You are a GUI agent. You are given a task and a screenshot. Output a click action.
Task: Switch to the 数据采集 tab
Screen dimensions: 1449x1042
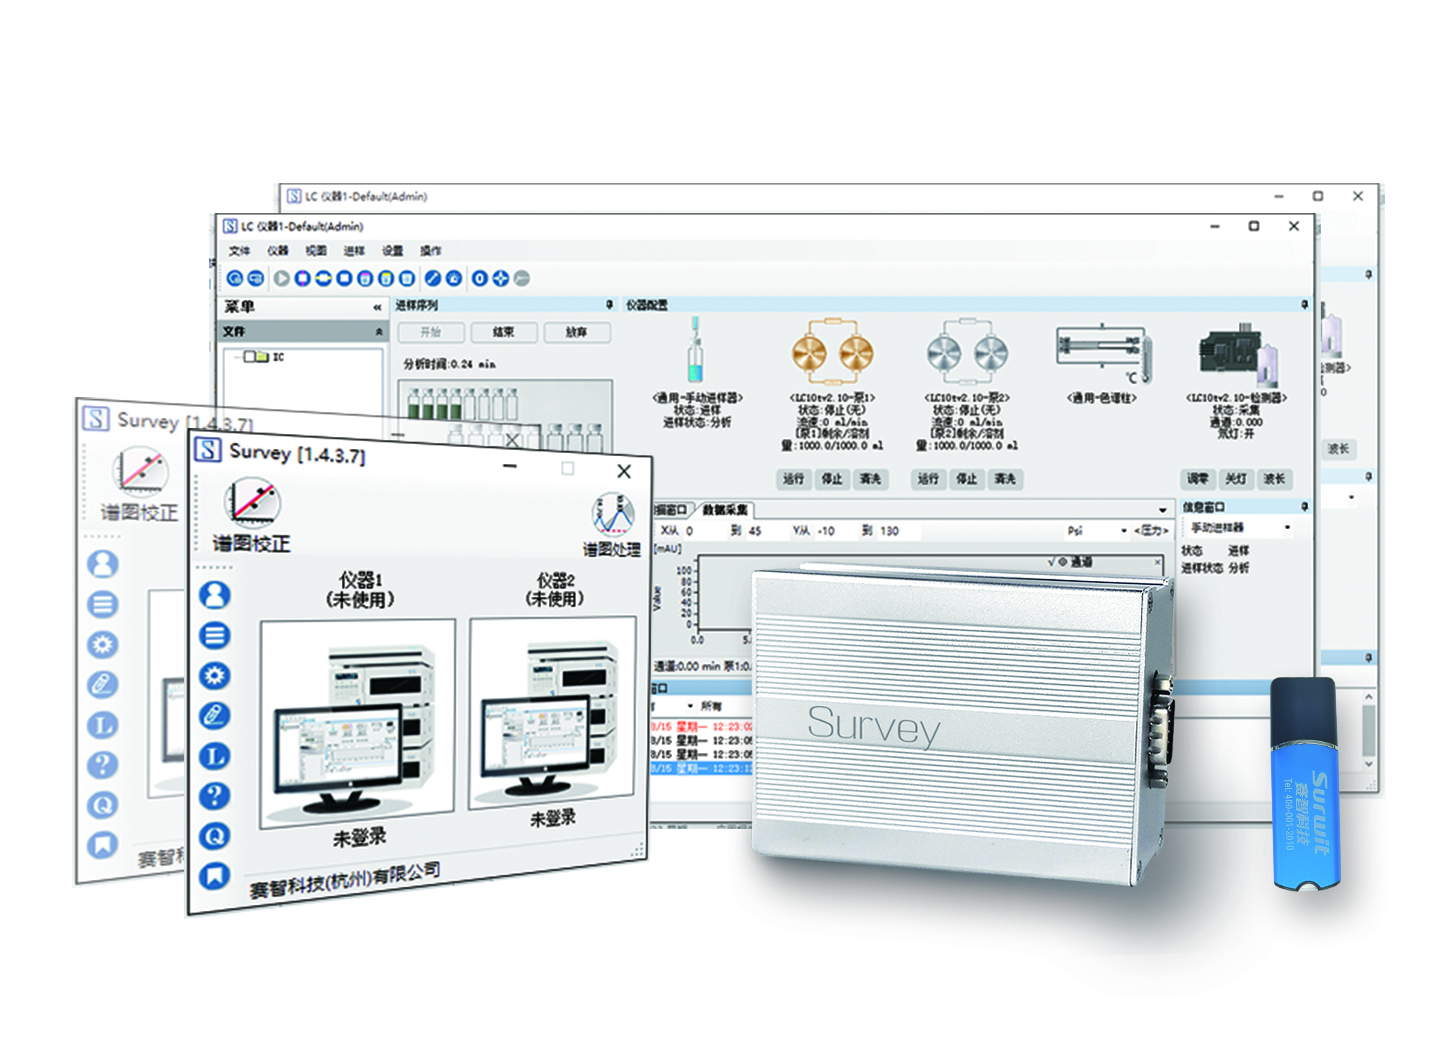coord(725,510)
